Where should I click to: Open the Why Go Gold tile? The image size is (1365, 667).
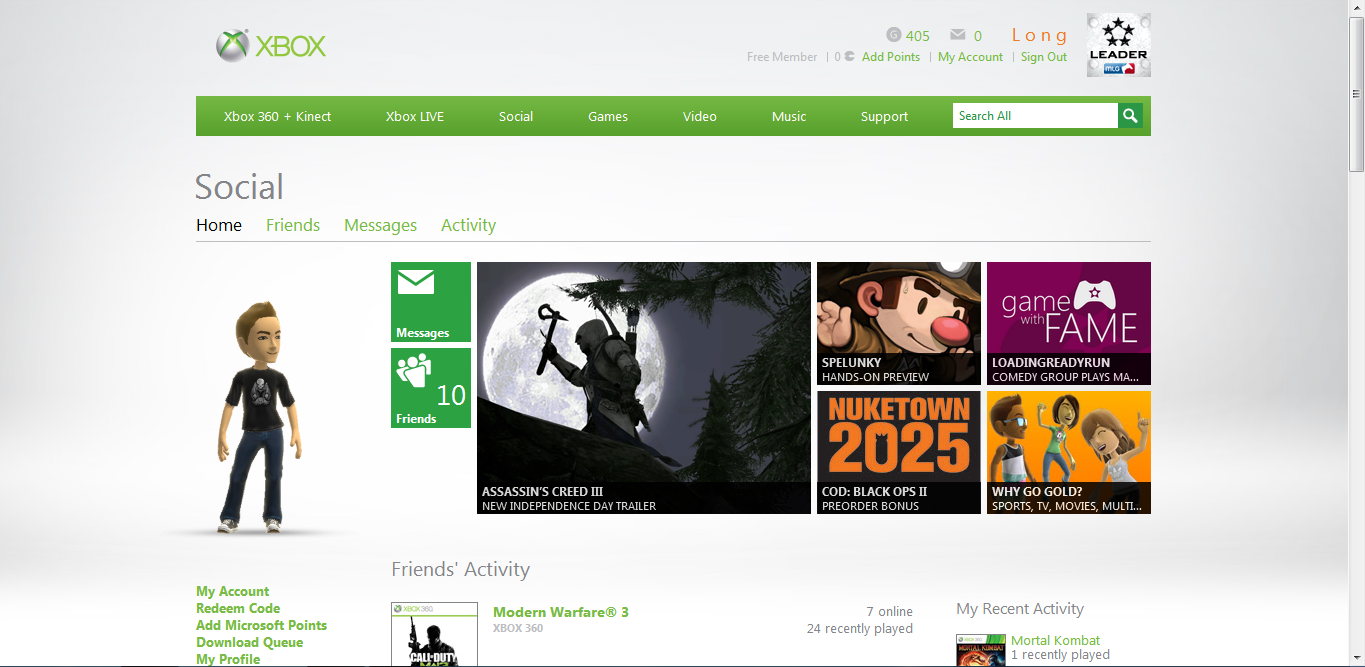click(1069, 452)
